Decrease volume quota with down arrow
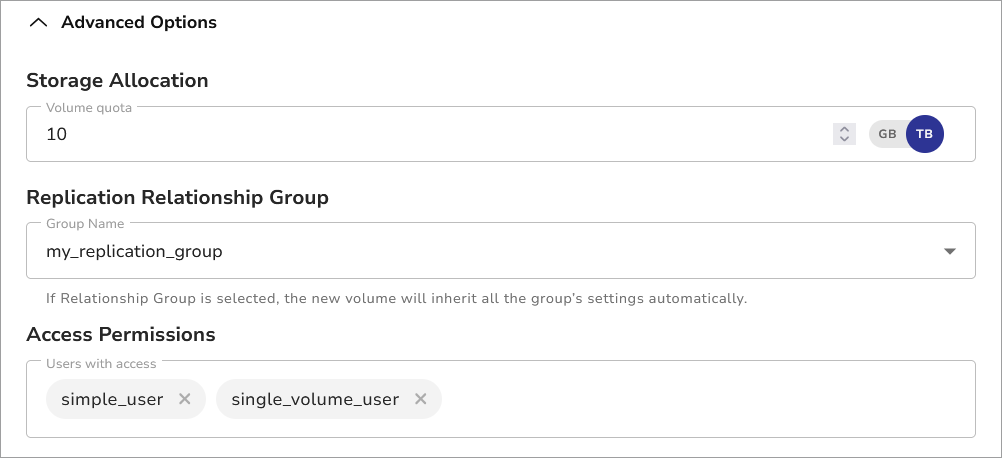1002x458 pixels. click(844, 139)
